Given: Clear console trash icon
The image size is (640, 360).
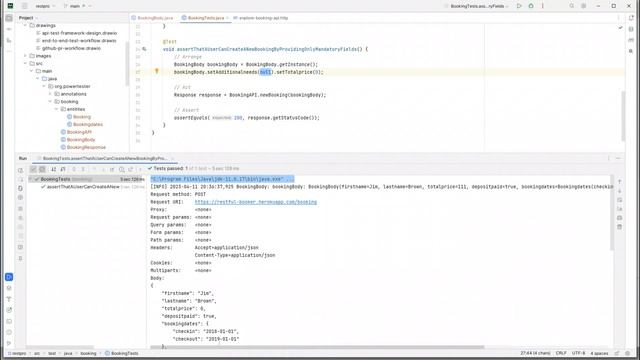Looking at the screenshot, I should coord(620,227).
